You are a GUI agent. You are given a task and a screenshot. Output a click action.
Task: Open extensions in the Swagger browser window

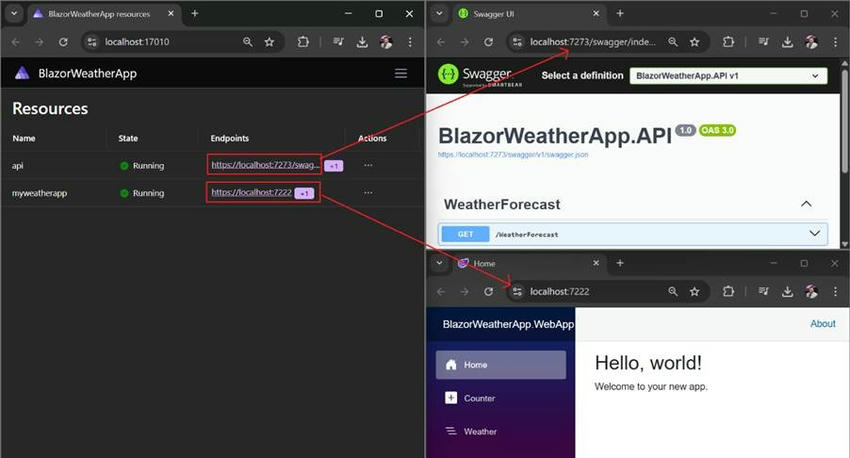pos(729,42)
